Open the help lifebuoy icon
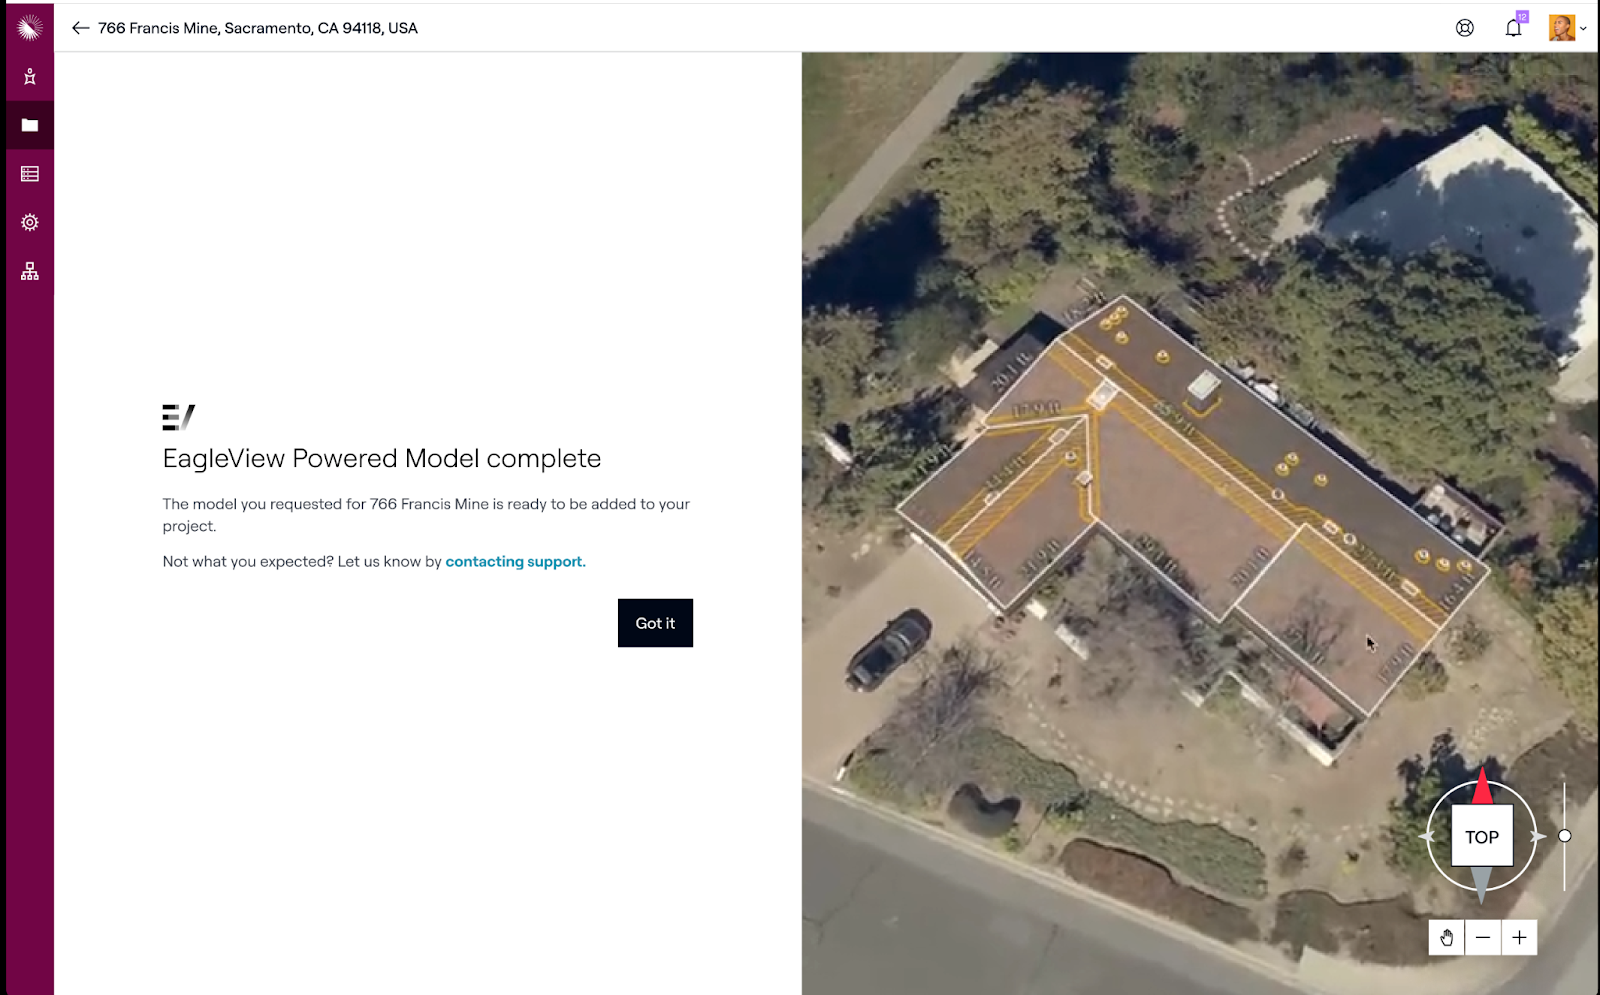This screenshot has height=995, width=1600. pos(1464,28)
